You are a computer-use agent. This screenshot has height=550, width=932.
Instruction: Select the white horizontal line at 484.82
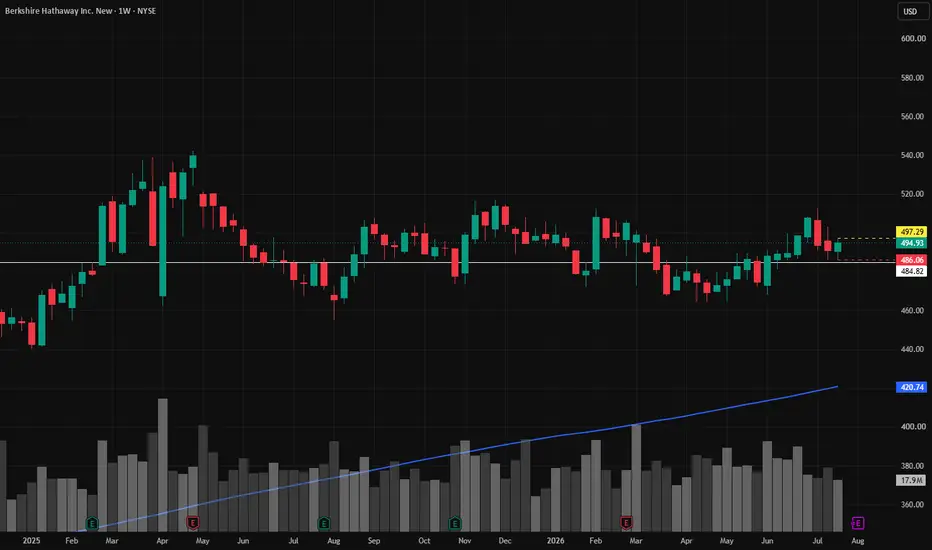pyautogui.click(x=448, y=262)
